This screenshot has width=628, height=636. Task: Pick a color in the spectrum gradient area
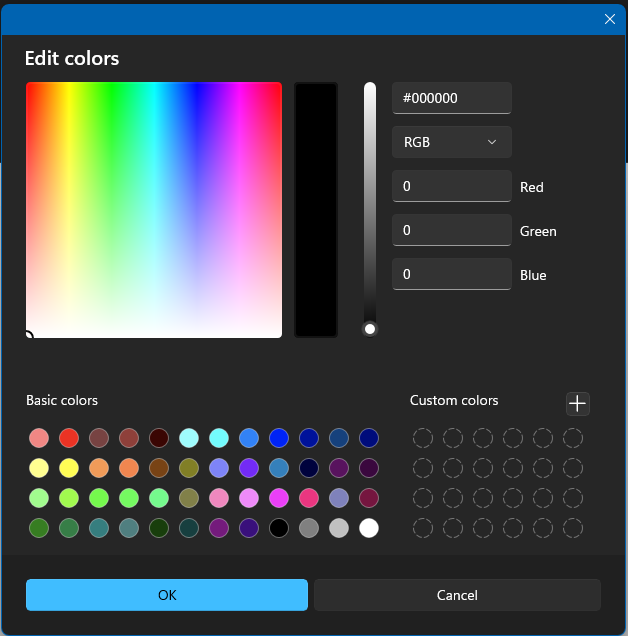(154, 210)
